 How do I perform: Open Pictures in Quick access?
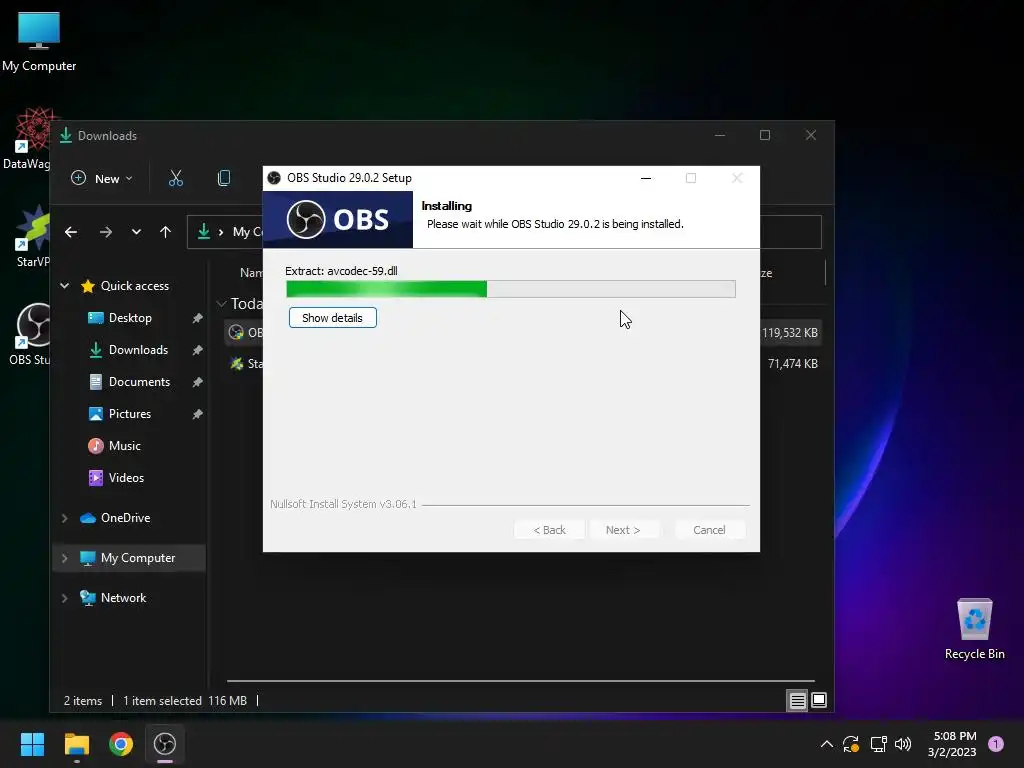[129, 414]
